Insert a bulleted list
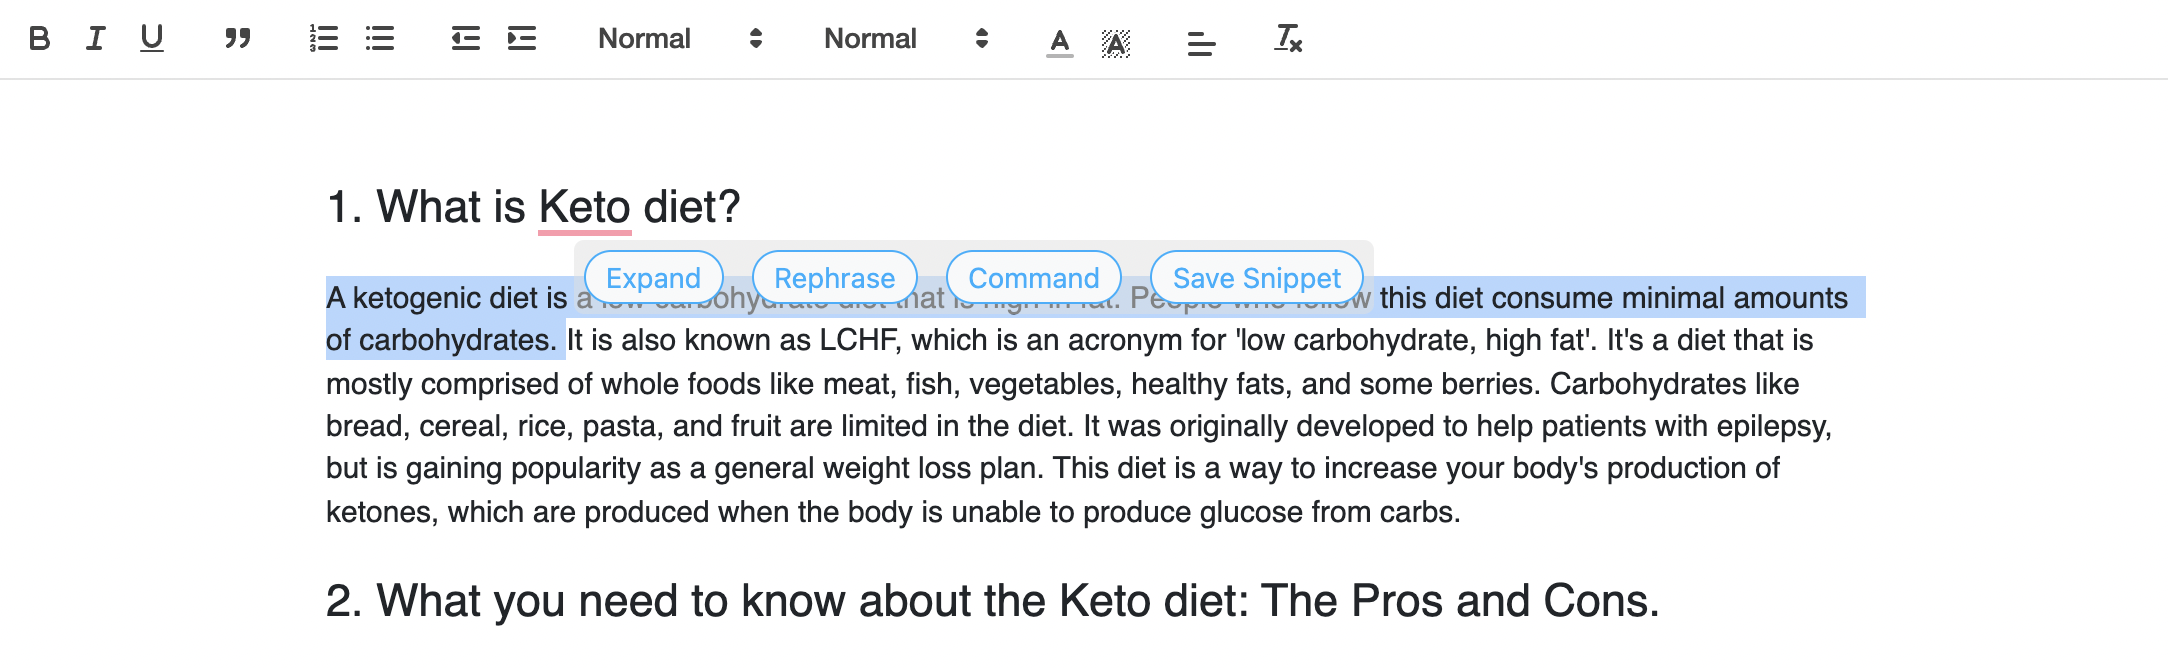 (x=380, y=39)
